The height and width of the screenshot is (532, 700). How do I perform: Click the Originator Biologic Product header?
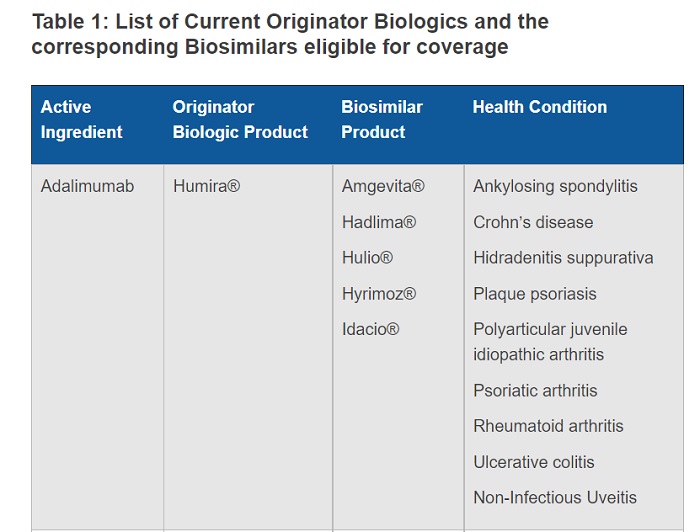pyautogui.click(x=240, y=119)
